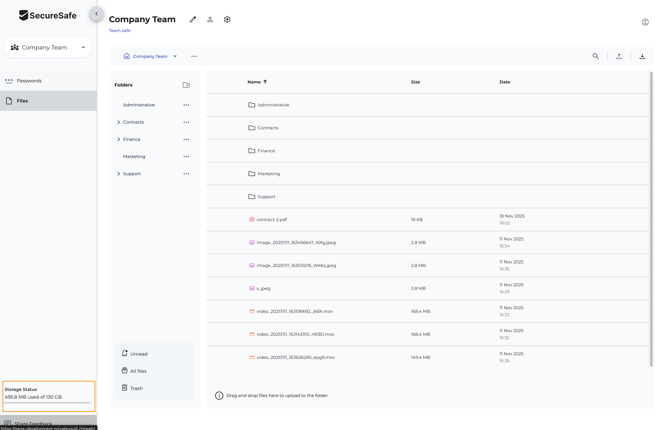The height and width of the screenshot is (430, 670).
Task: Open the Passwords section in the sidebar
Action: point(29,81)
